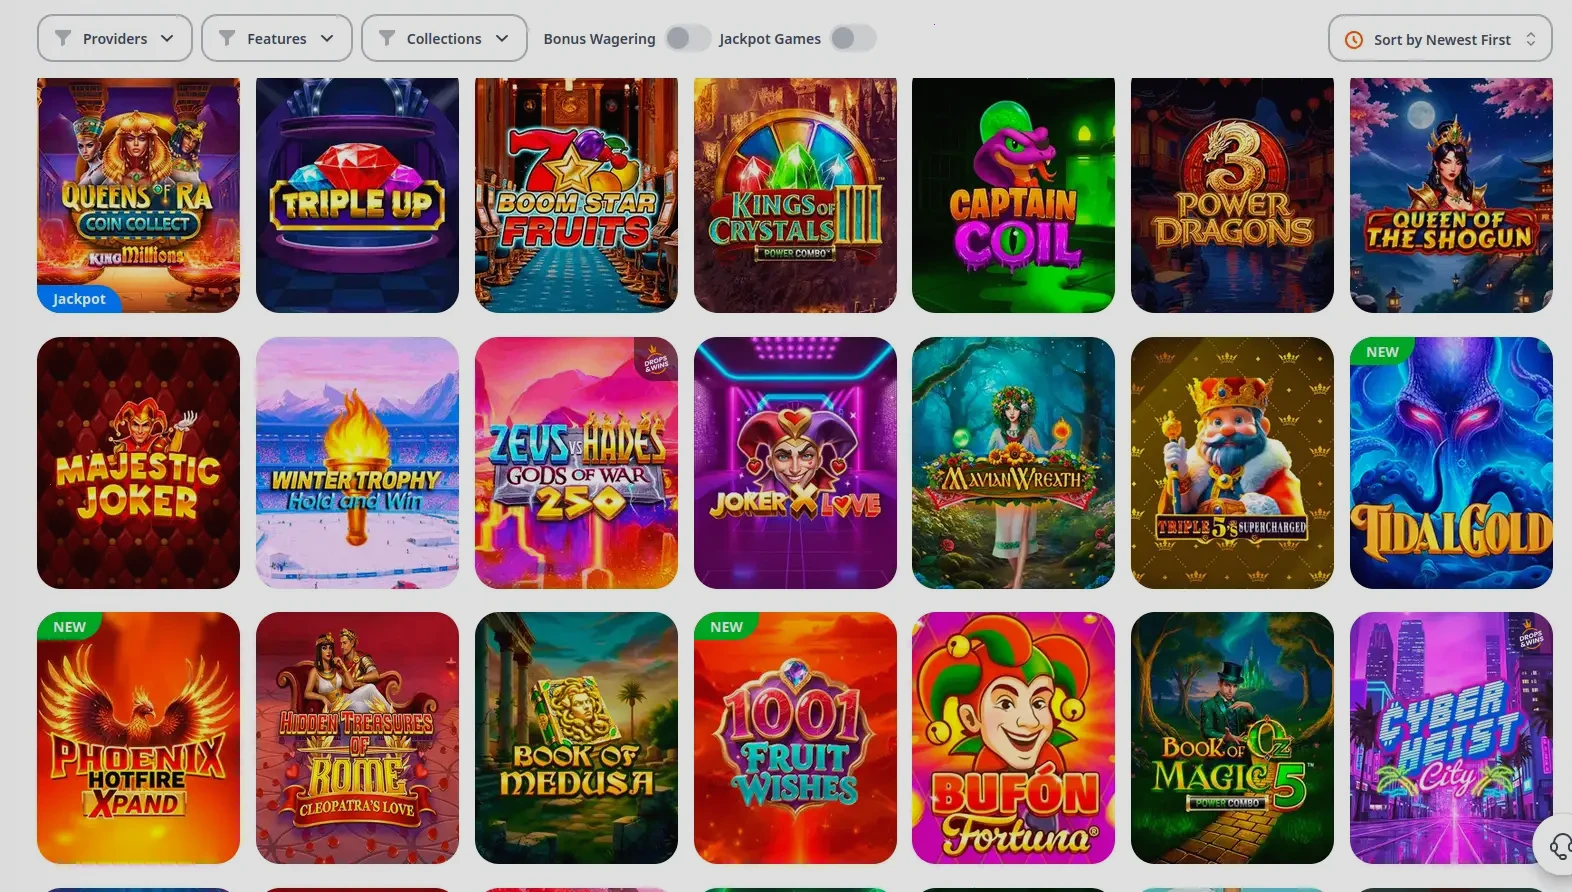Select the Triple 5s Supercharged game
The height and width of the screenshot is (892, 1572).
pyautogui.click(x=1232, y=463)
